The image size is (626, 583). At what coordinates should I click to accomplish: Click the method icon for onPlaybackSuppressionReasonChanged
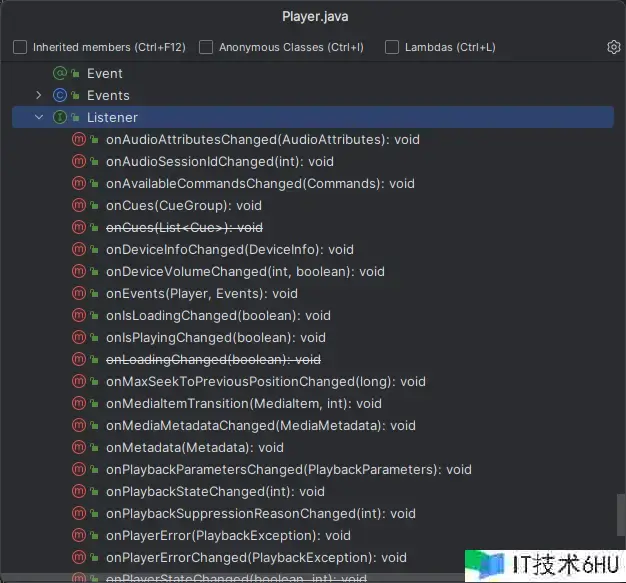[x=79, y=514]
